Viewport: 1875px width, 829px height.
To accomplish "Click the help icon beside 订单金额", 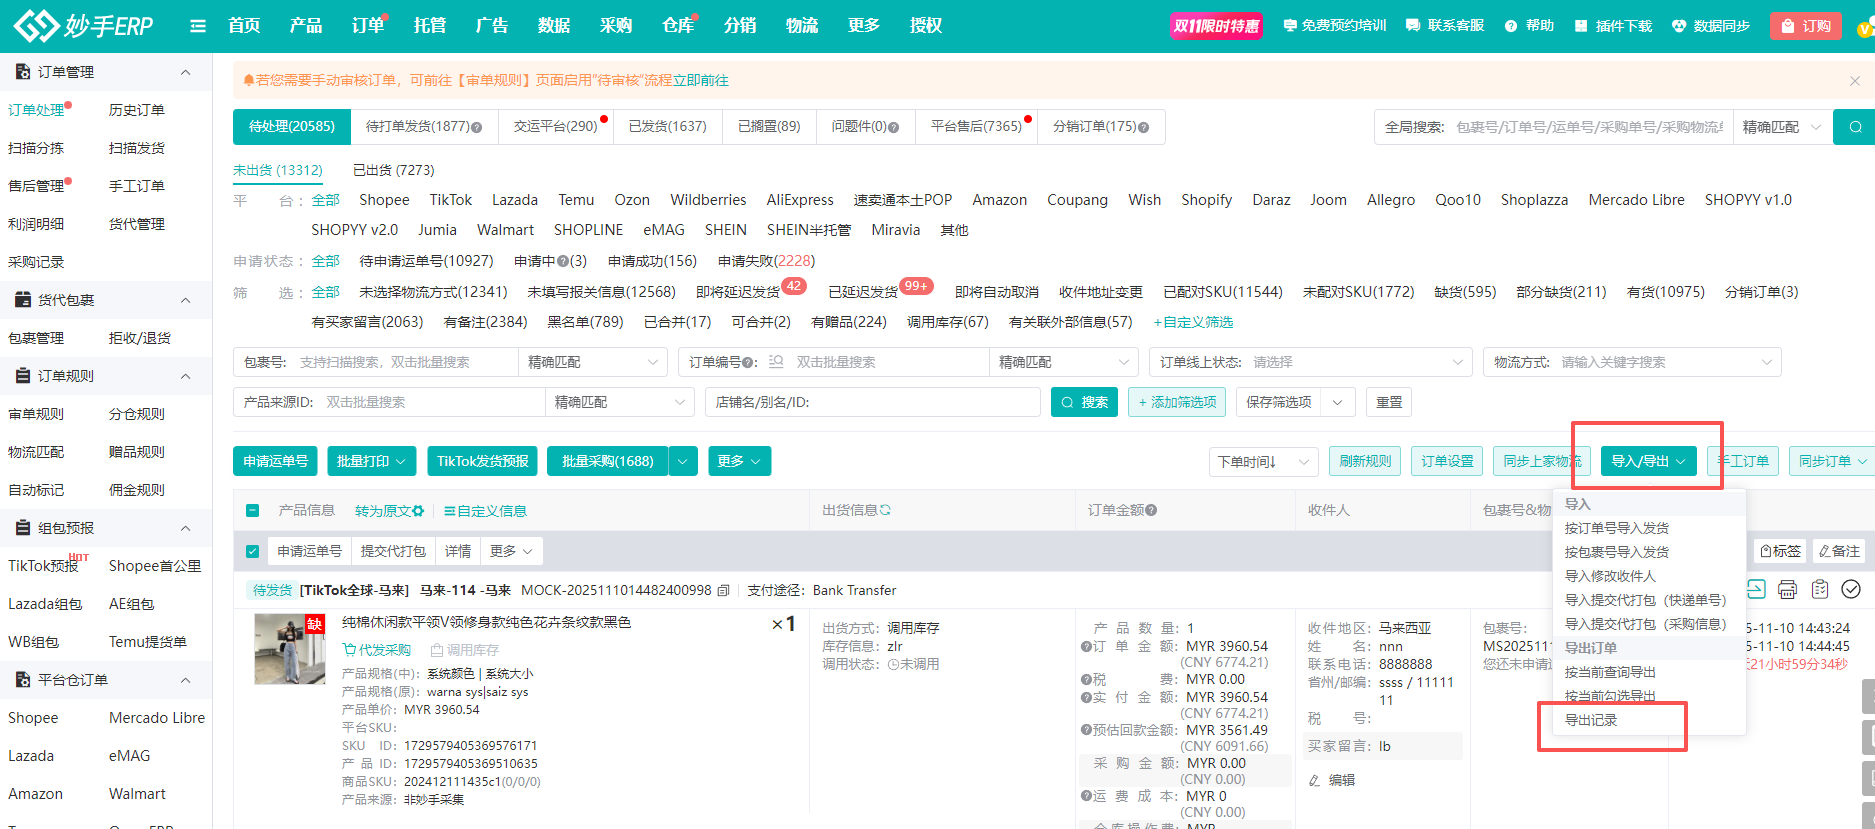I will point(1151,510).
